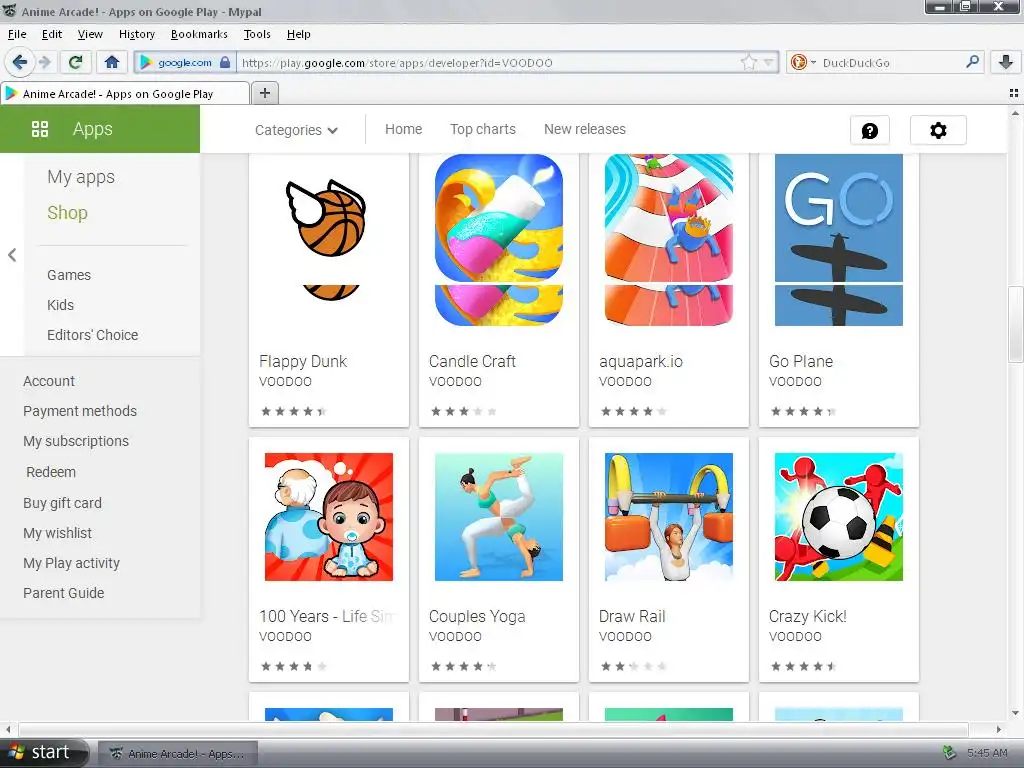Open the browser home page icon
Viewport: 1024px width, 768px height.
tap(112, 62)
